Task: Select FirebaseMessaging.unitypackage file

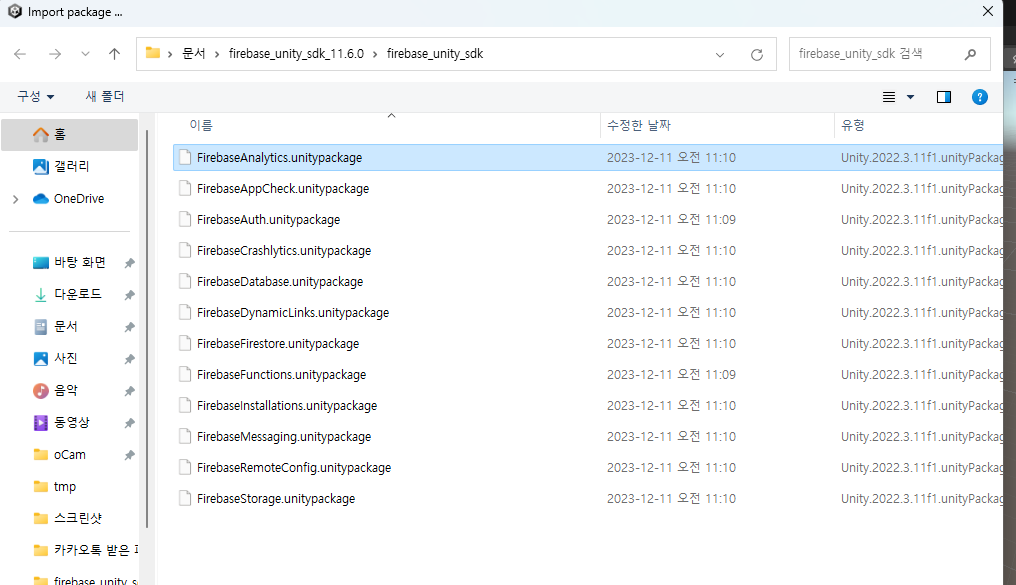Action: (284, 437)
